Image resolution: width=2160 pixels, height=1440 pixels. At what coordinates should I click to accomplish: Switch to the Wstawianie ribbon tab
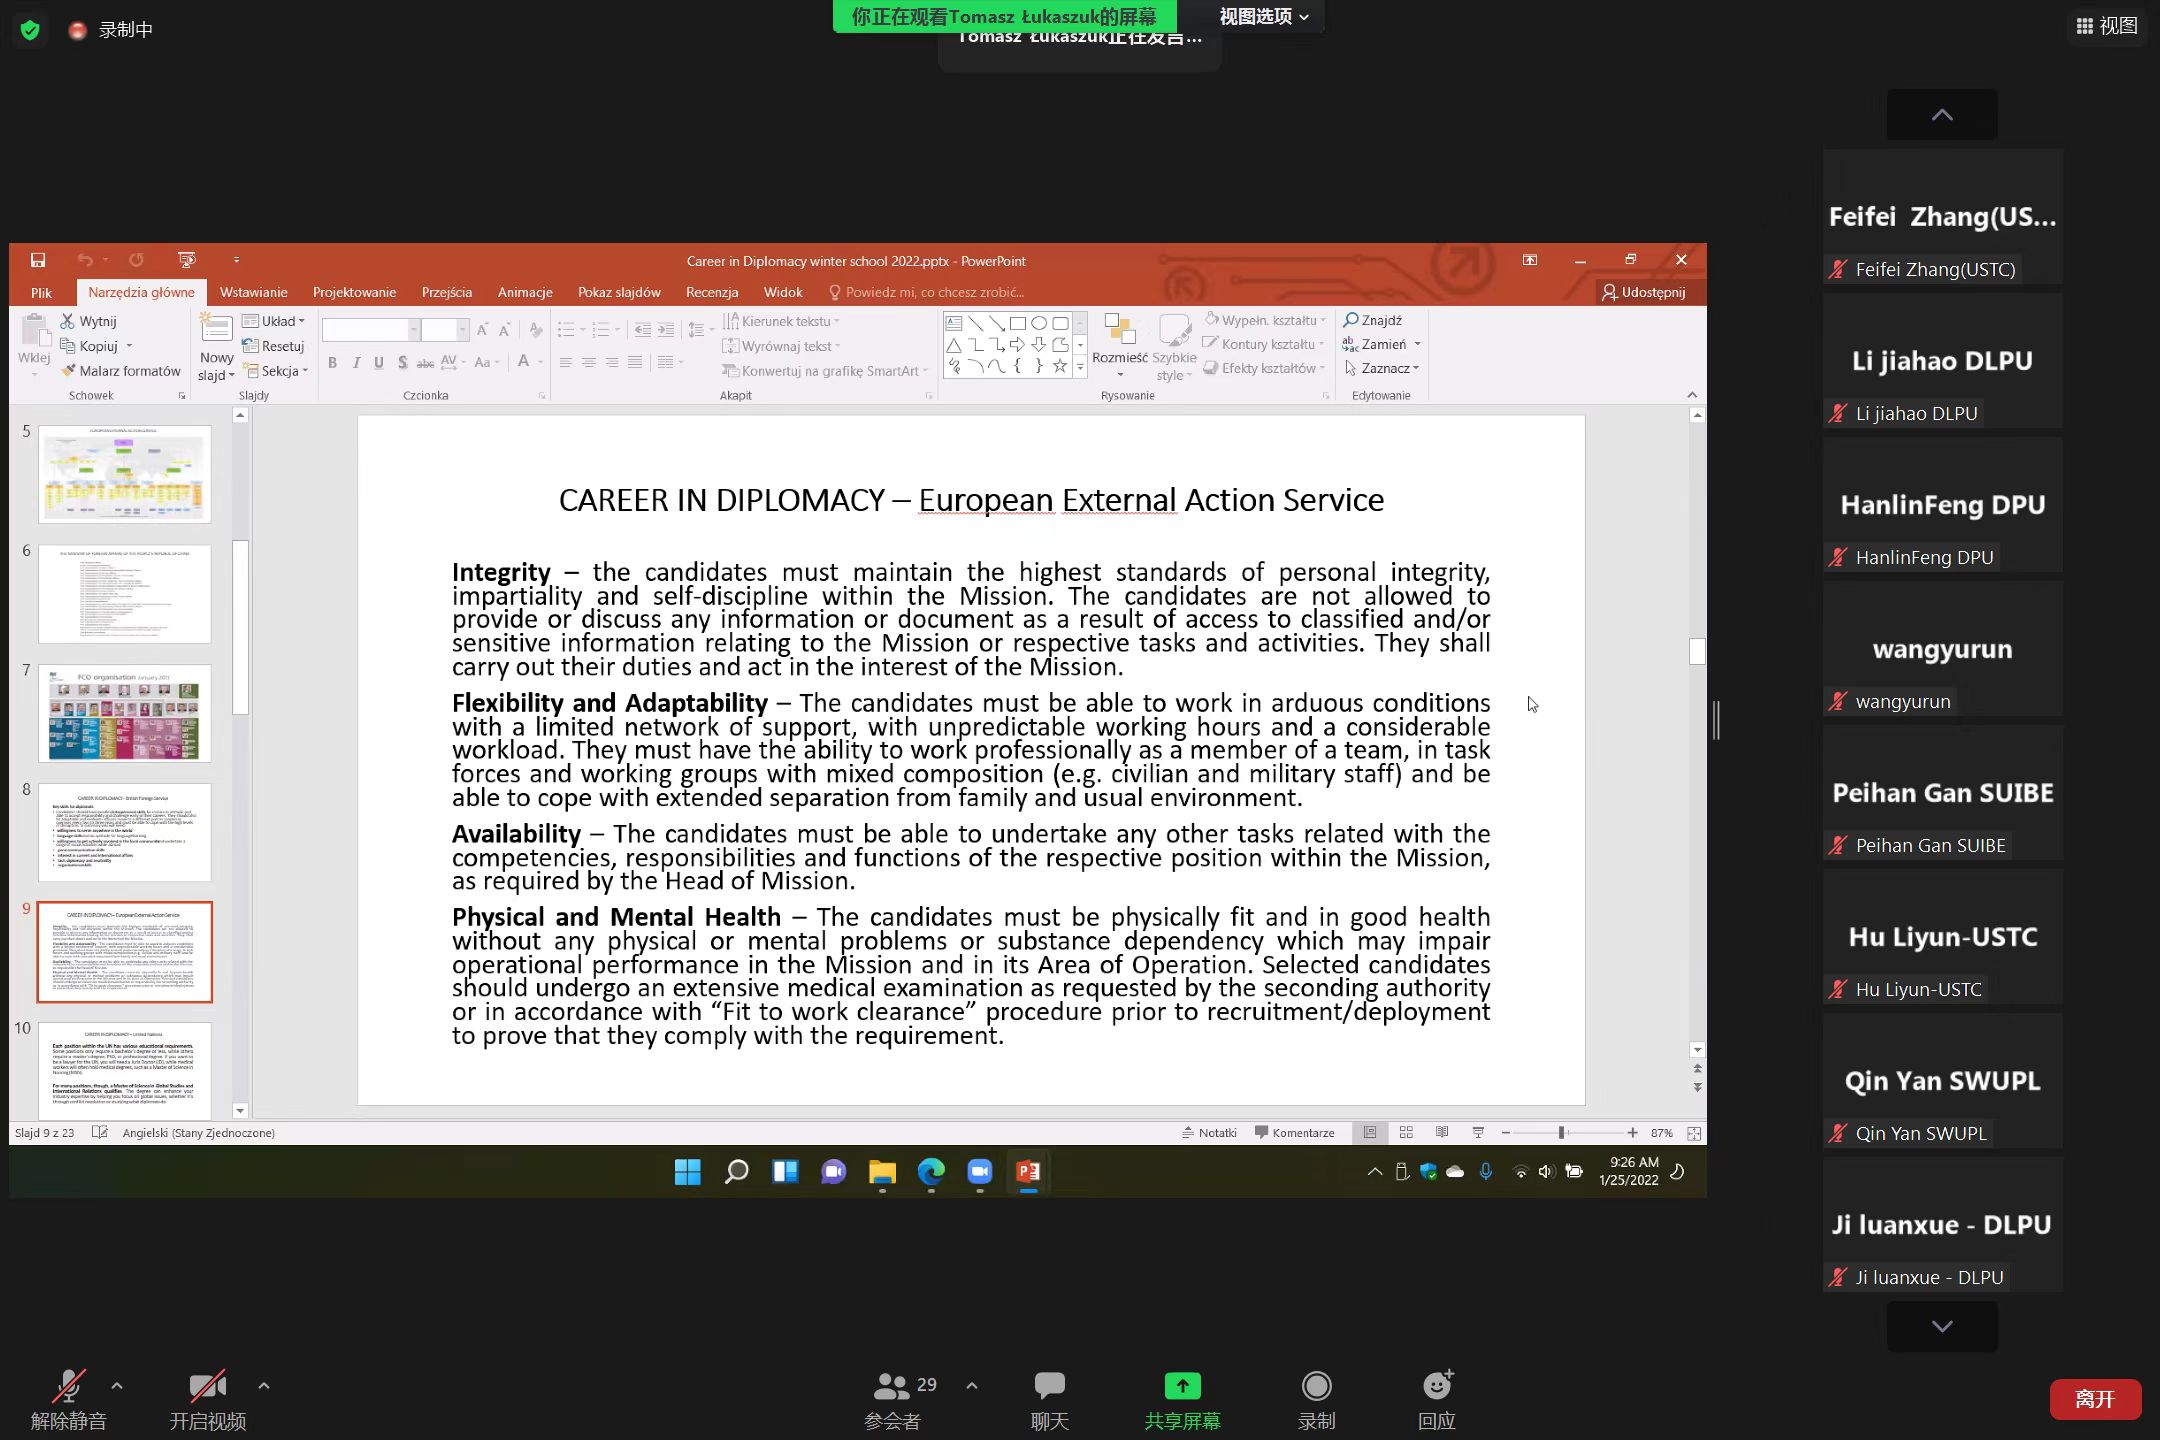[253, 292]
